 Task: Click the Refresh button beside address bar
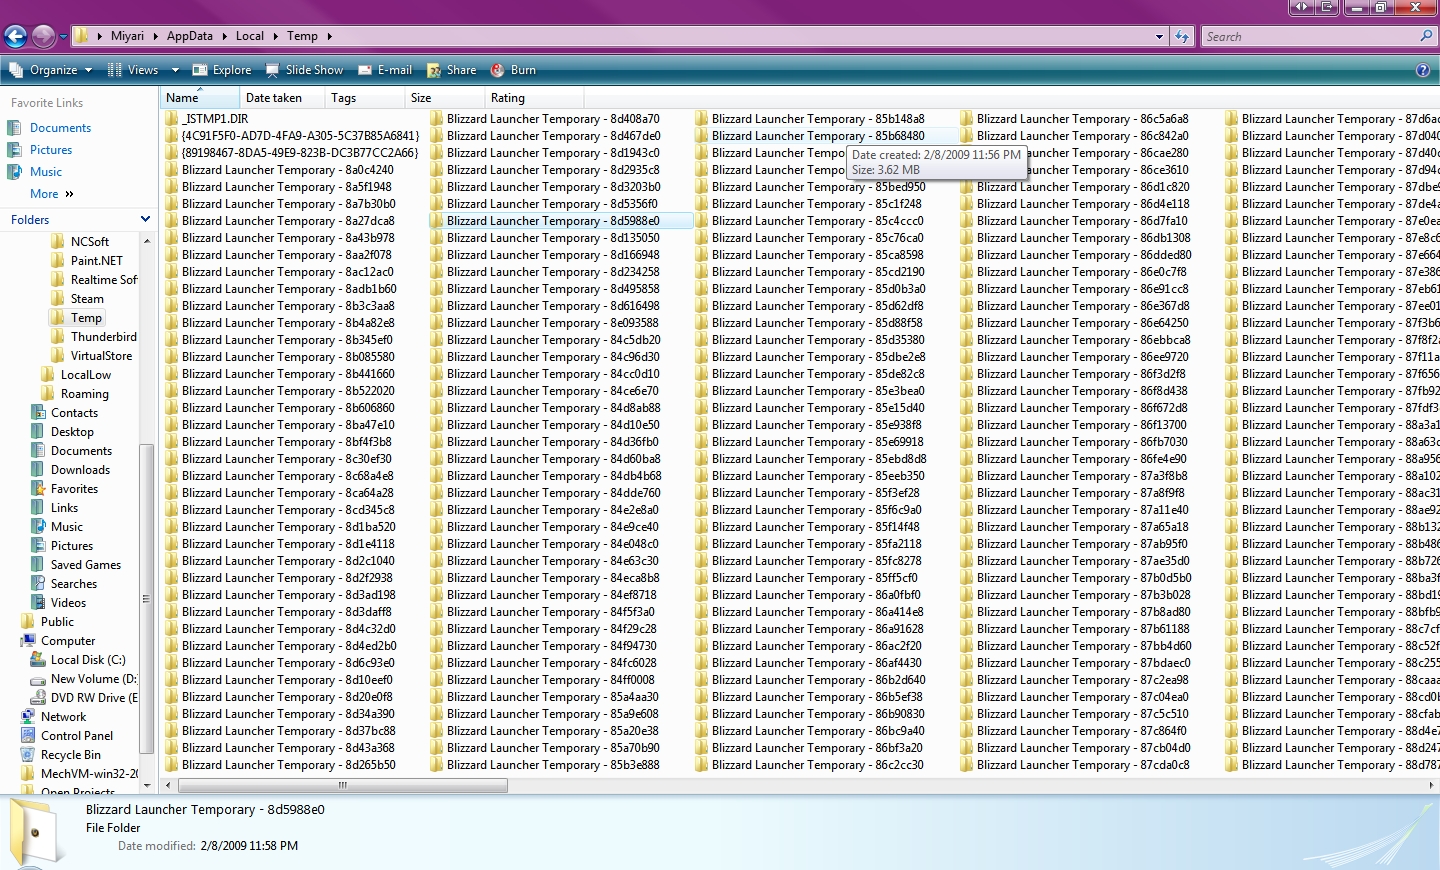click(x=1182, y=37)
